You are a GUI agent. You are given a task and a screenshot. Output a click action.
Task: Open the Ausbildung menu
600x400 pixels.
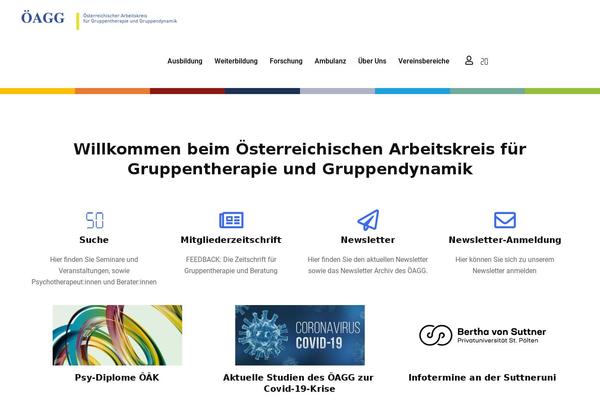185,61
